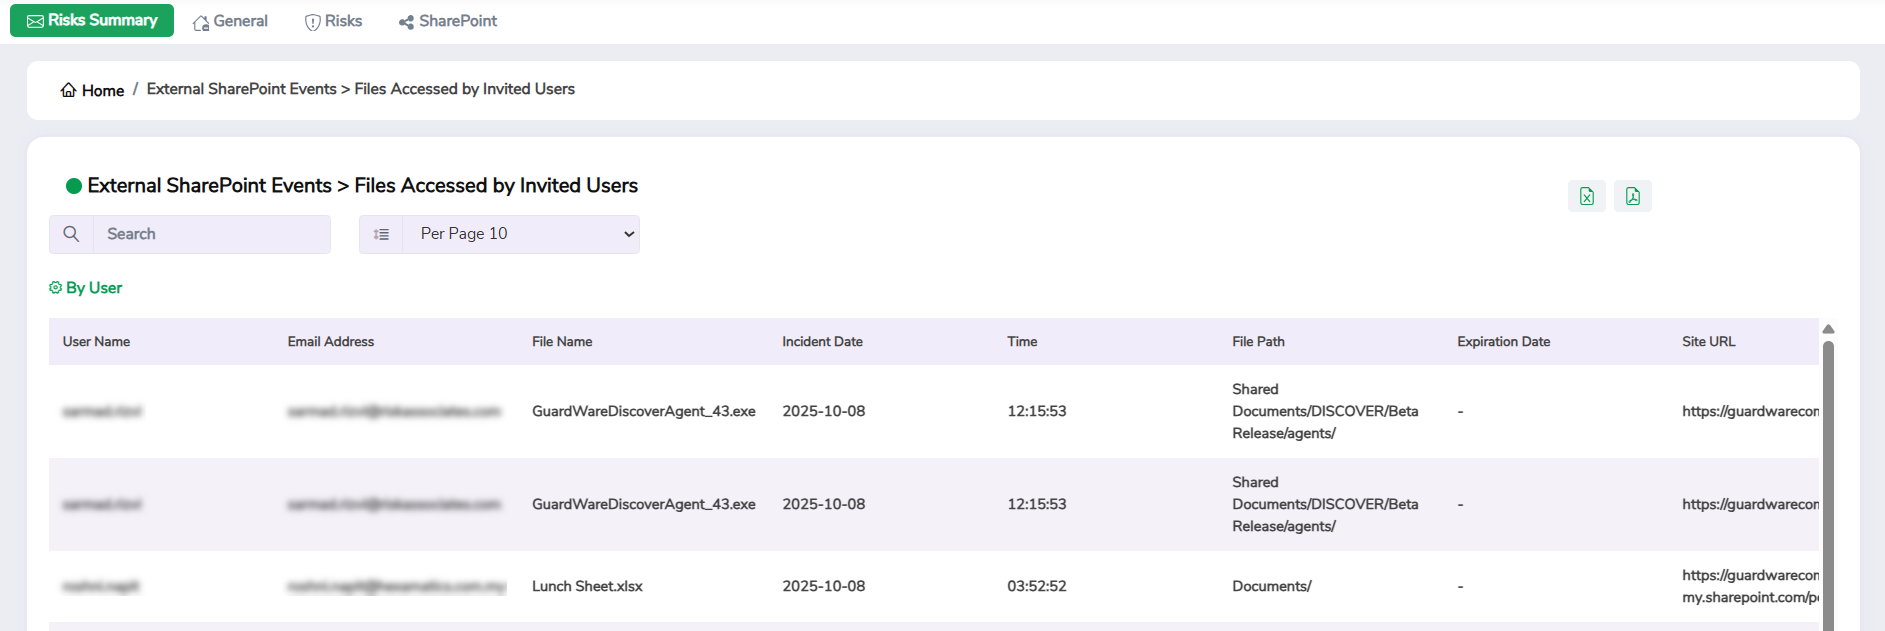Open the Risks tab
The image size is (1885, 631).
333,21
